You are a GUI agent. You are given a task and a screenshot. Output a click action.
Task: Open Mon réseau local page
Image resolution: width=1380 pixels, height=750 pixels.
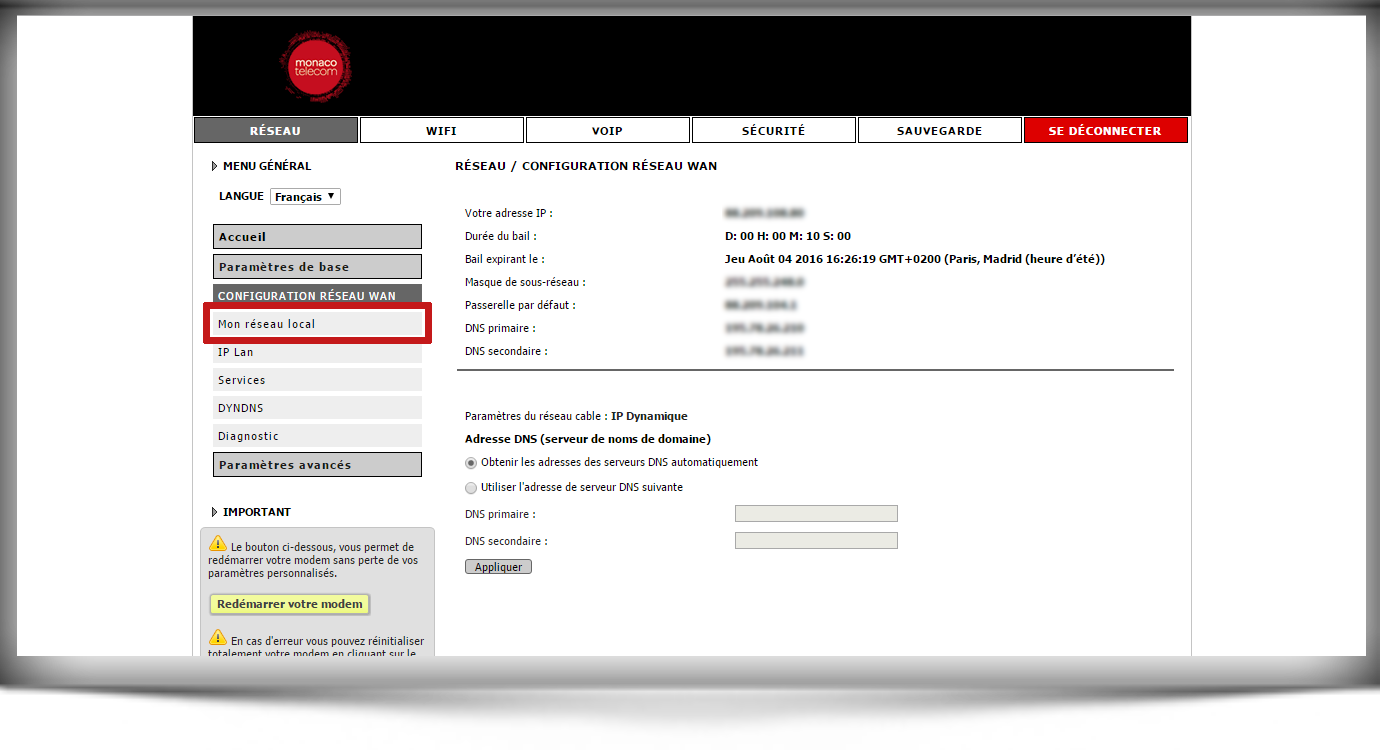pyautogui.click(x=317, y=324)
